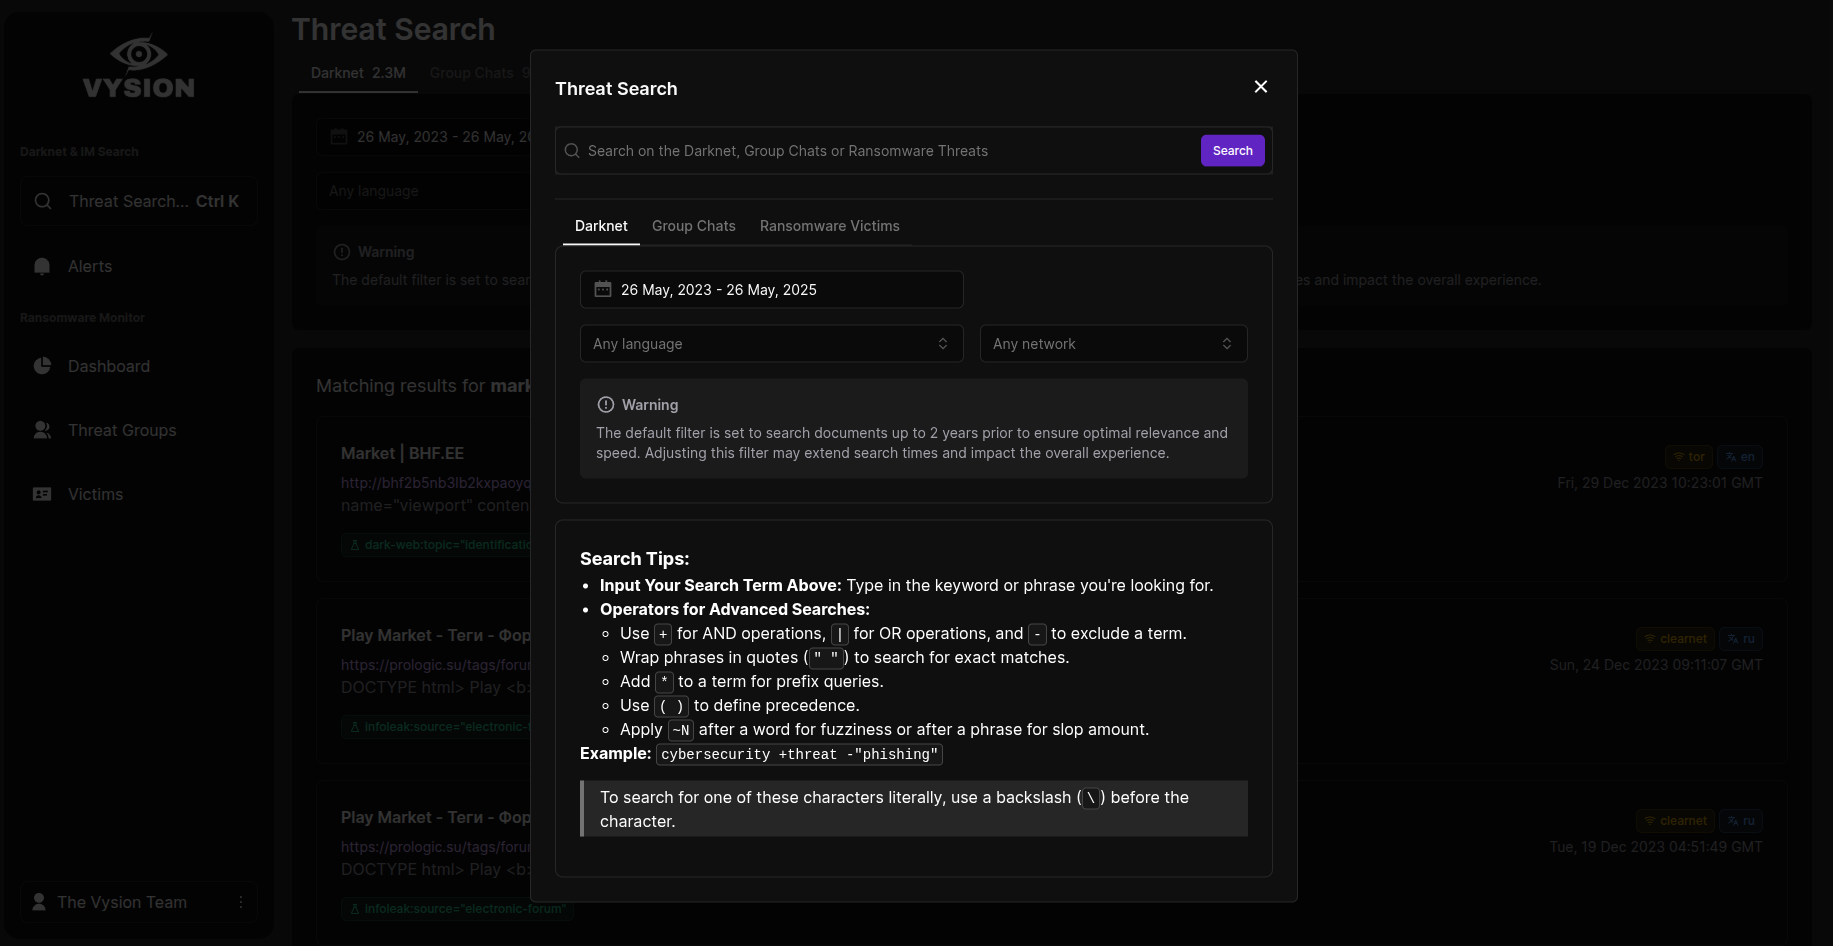Open the Any language dropdown
The width and height of the screenshot is (1833, 946).
771,344
